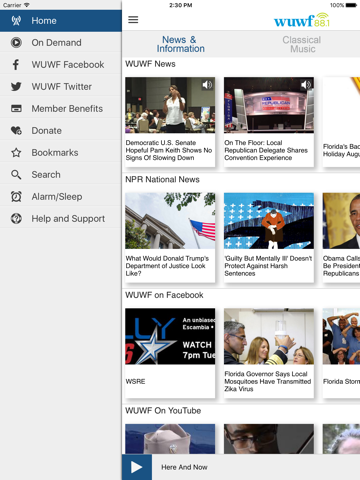This screenshot has width=360, height=480.
Task: Select Member Benefits menu entry
Action: click(x=61, y=109)
